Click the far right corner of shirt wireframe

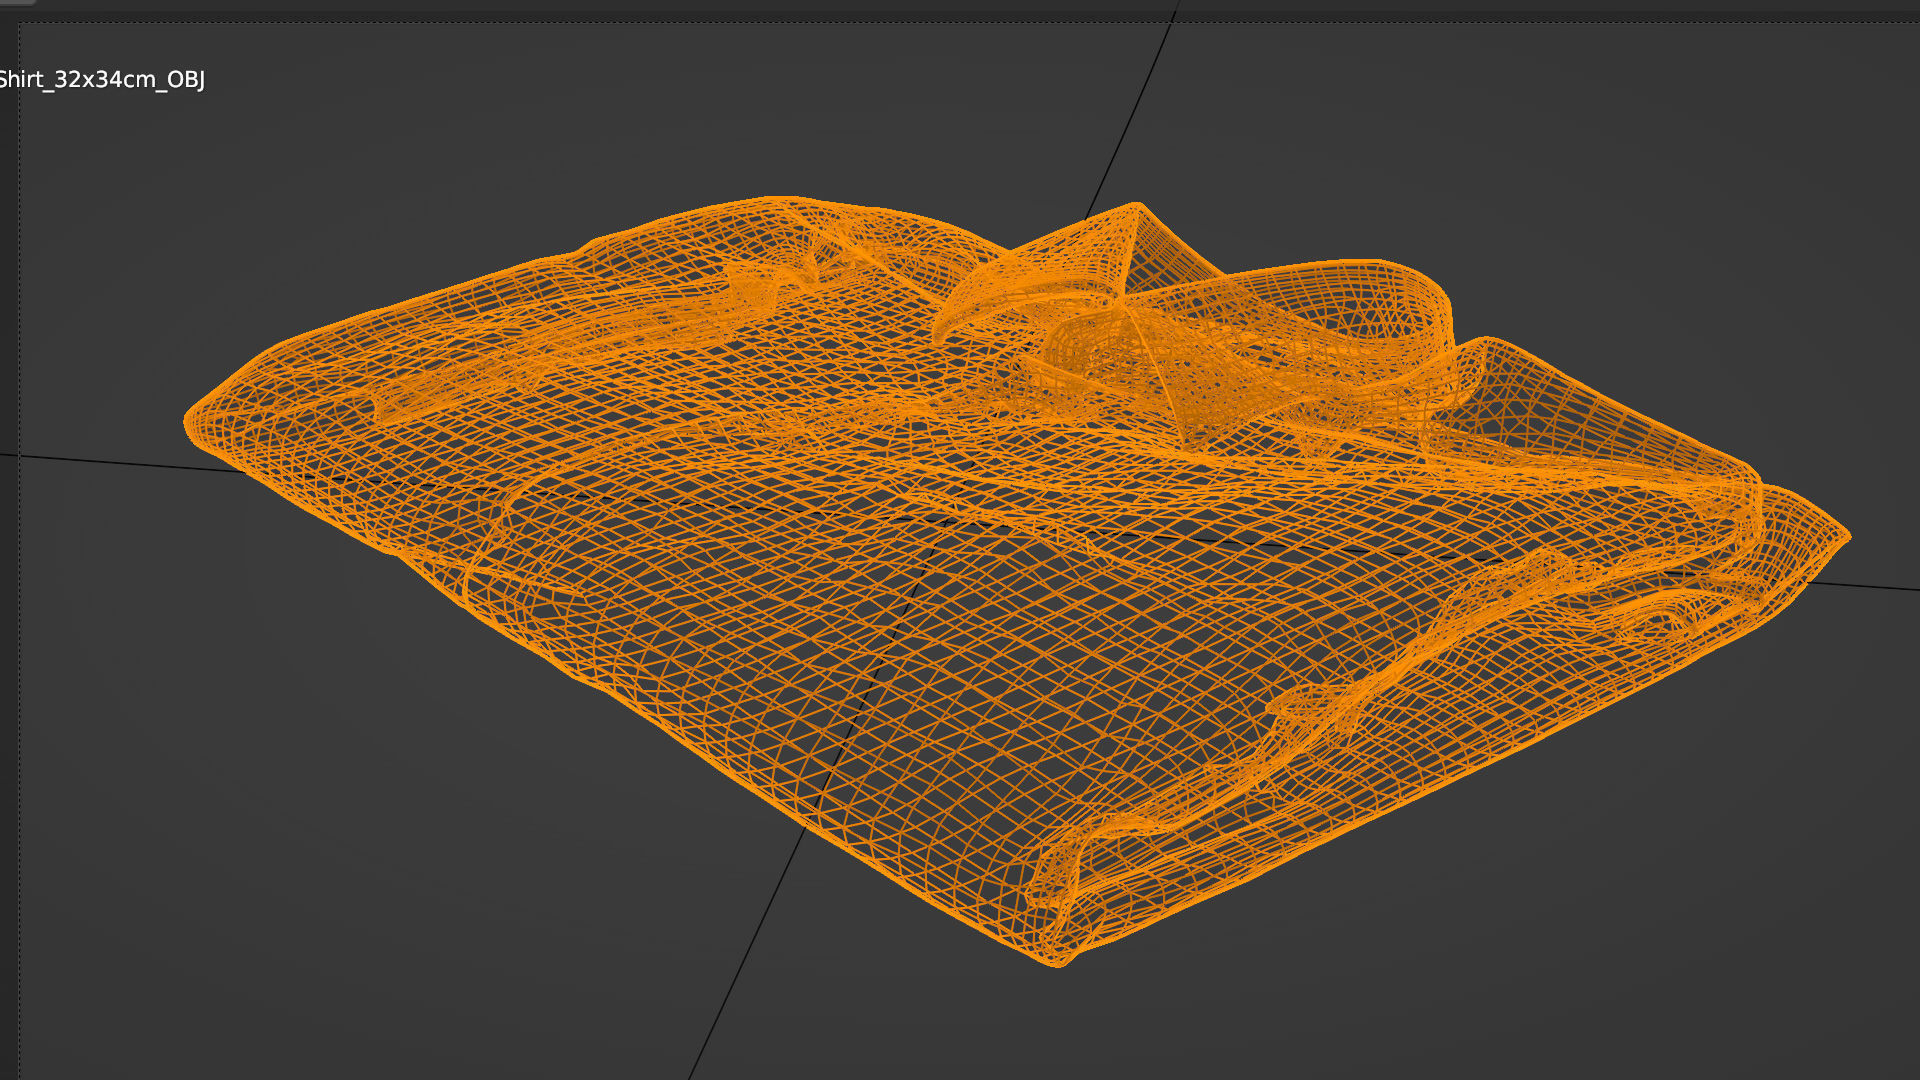[x=1846, y=537]
